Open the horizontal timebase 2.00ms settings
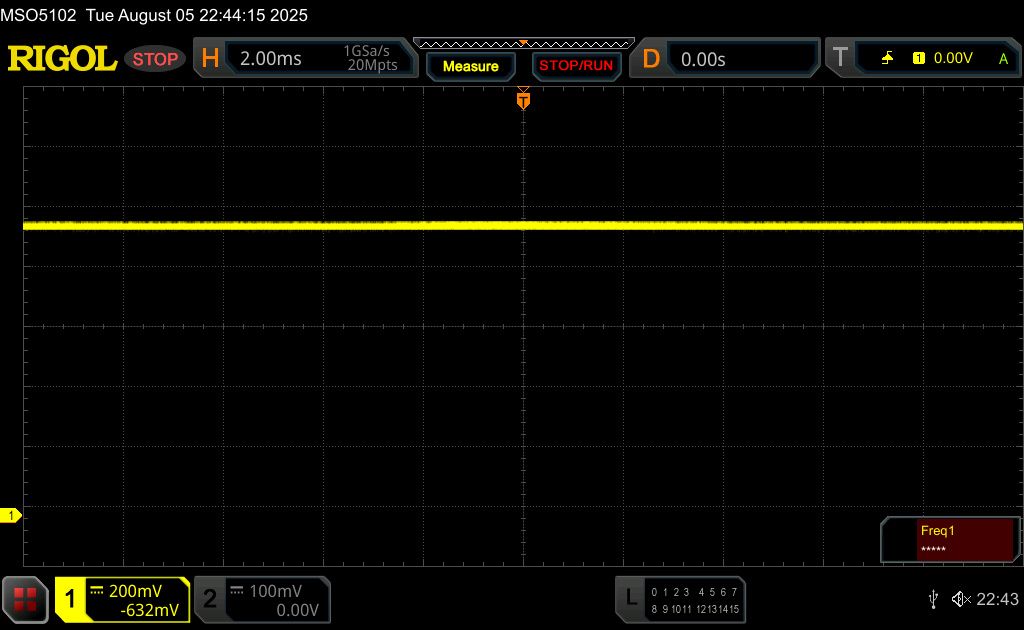Image resolution: width=1024 pixels, height=630 pixels. tap(270, 59)
